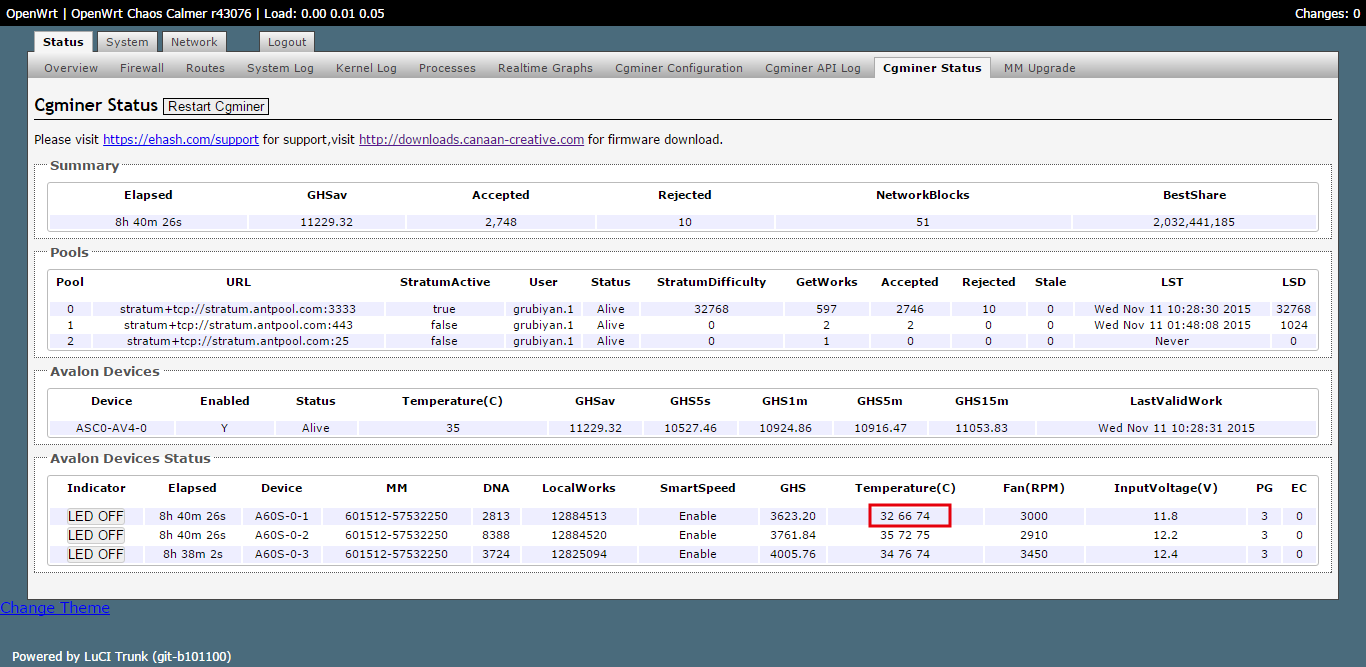Open the Firewall subtab
This screenshot has width=1366, height=667.
coord(142,68)
